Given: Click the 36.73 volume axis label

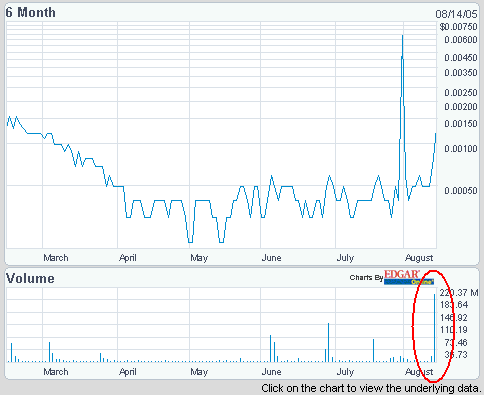Looking at the screenshot, I should point(456,355).
